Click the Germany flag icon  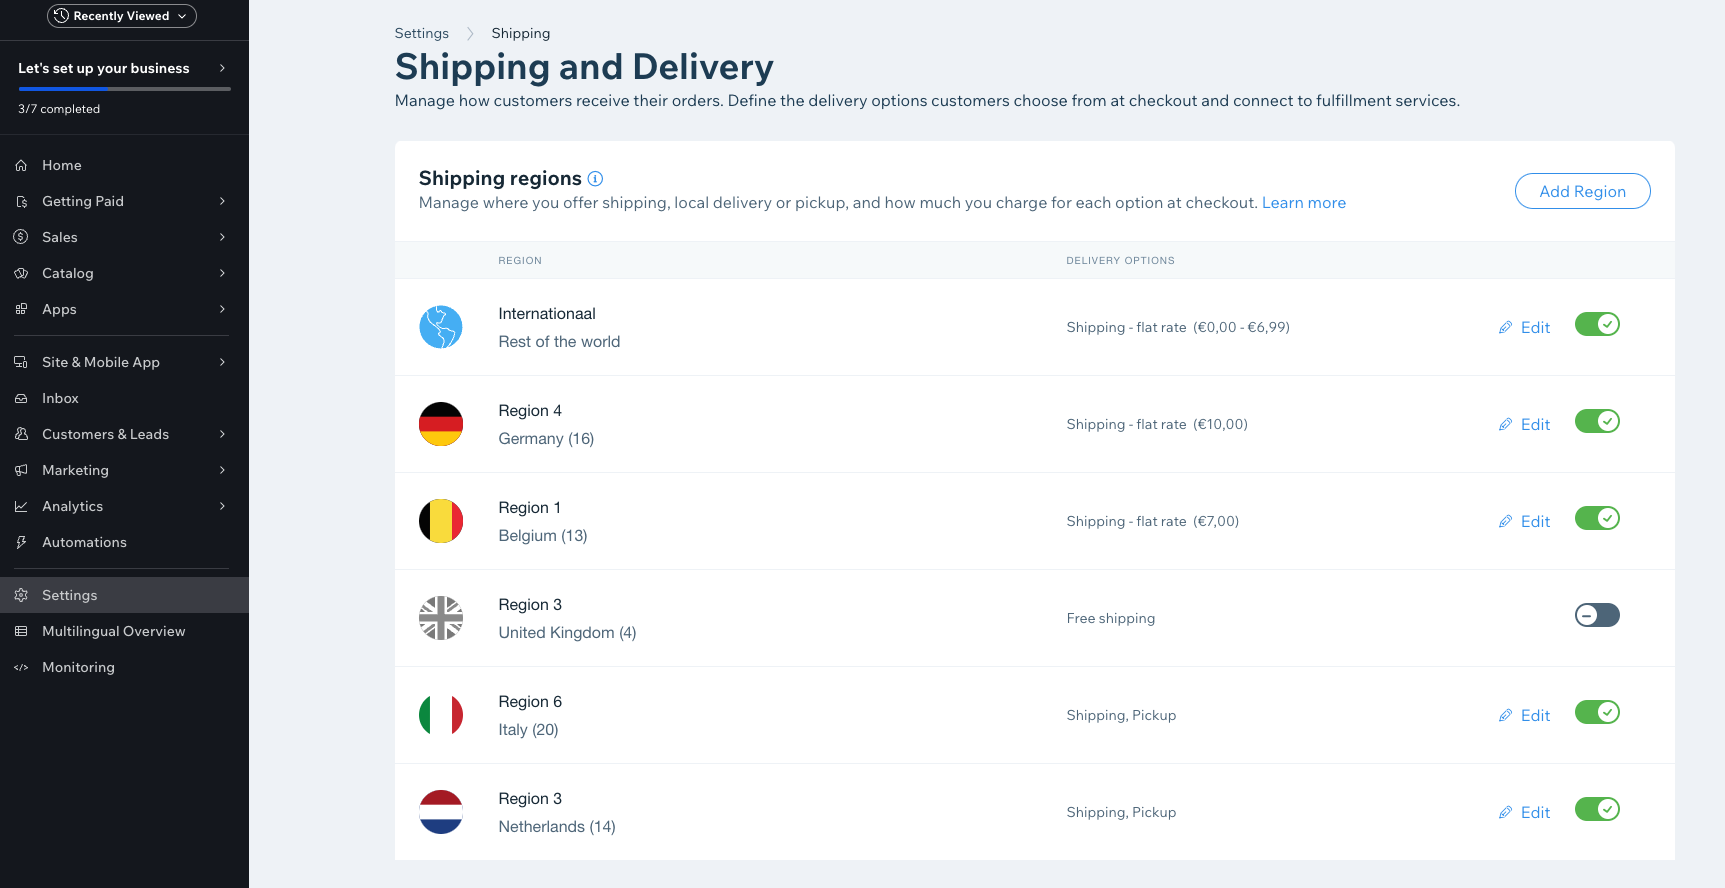tap(440, 424)
